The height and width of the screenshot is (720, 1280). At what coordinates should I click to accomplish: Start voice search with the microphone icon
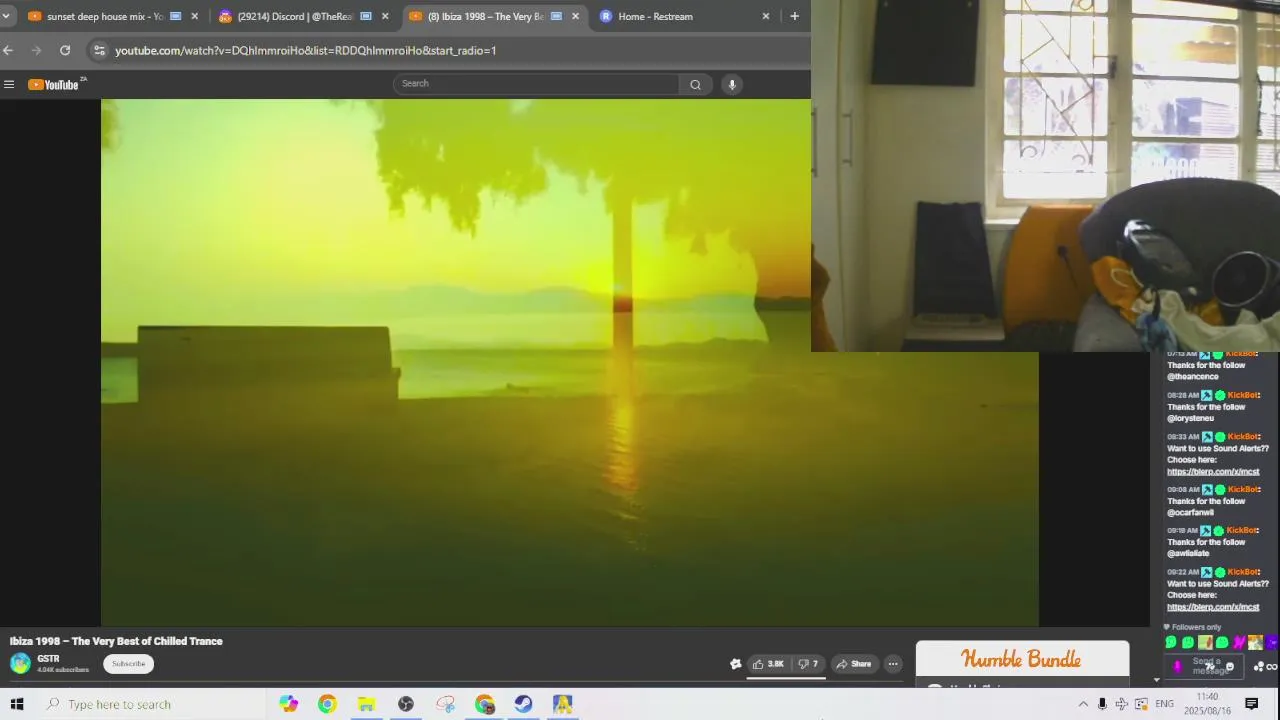[x=732, y=84]
